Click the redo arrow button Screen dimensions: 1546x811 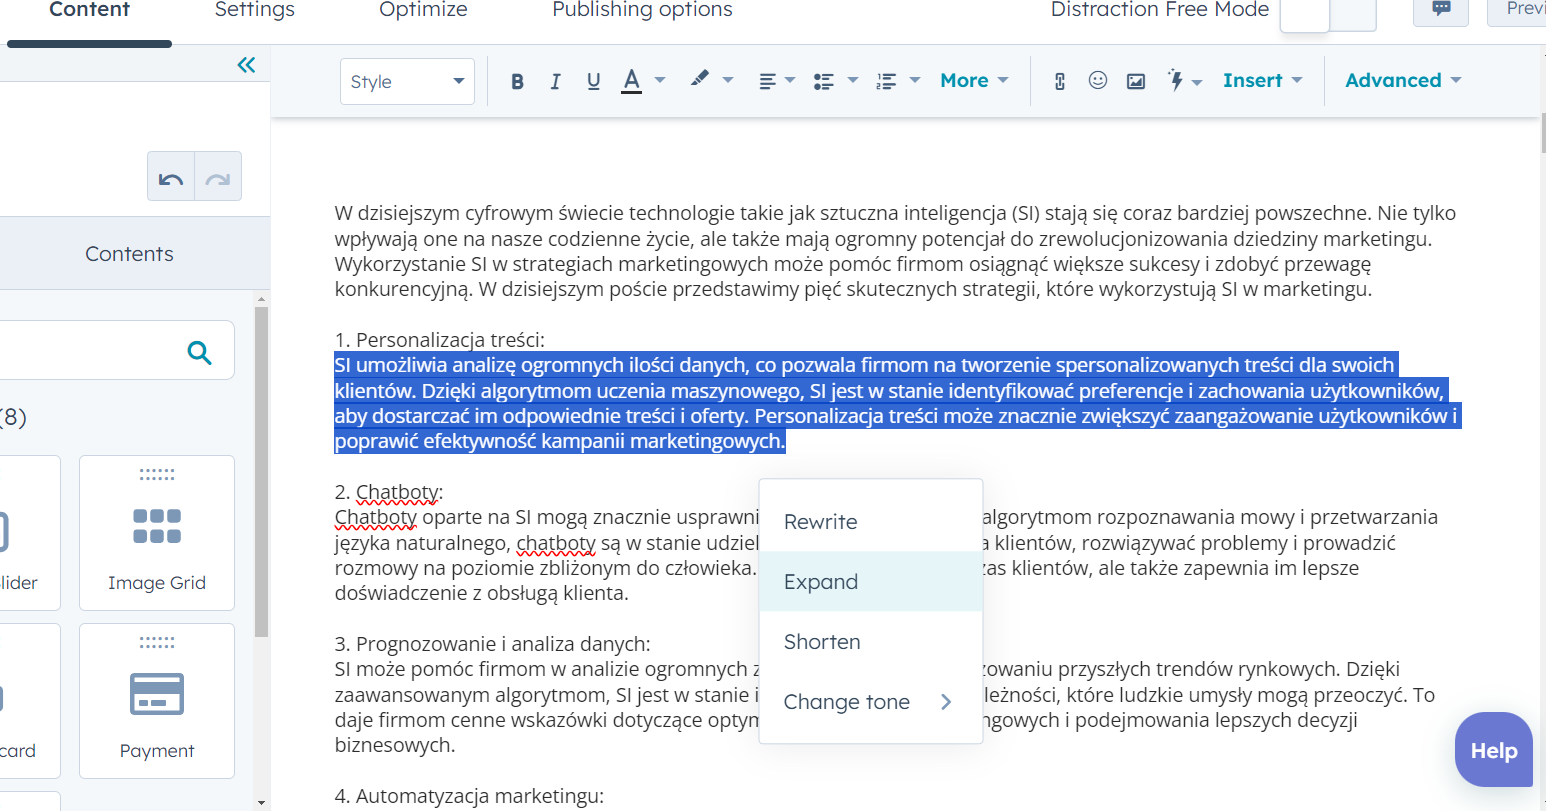coord(218,177)
